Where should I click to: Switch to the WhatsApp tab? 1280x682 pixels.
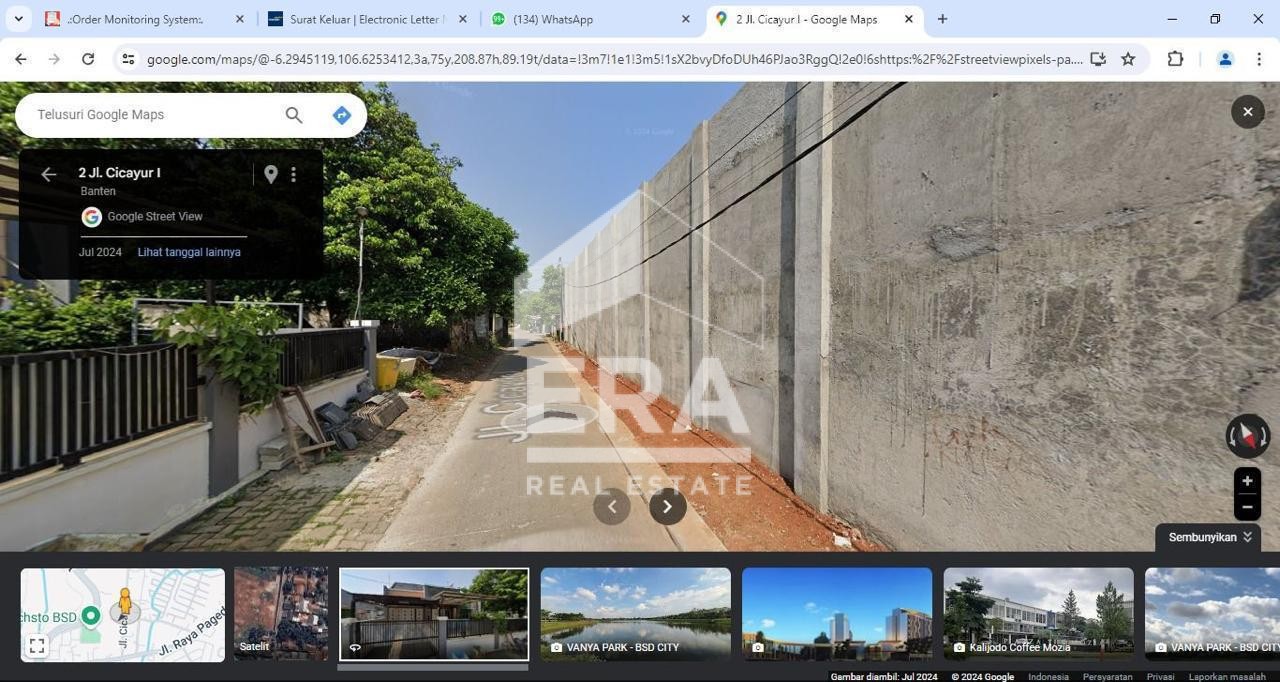591,19
